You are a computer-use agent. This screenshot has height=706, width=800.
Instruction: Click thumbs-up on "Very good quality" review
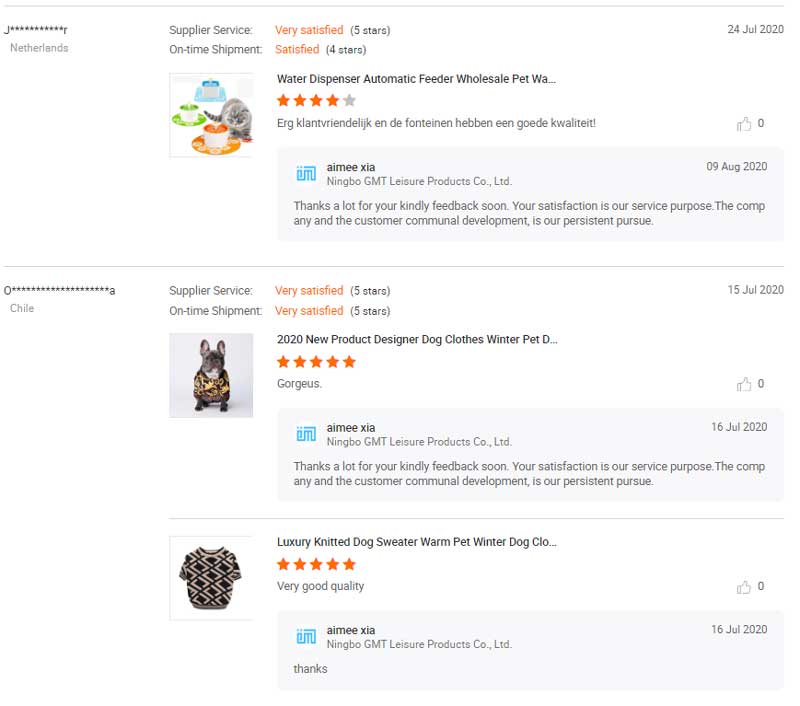tap(744, 587)
